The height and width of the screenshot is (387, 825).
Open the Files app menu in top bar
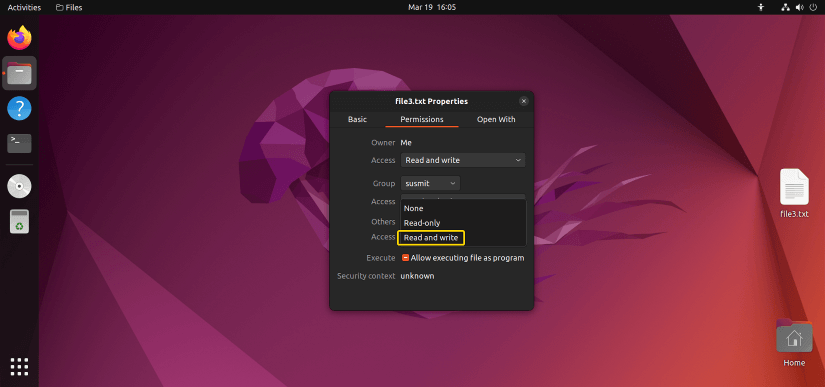tap(69, 7)
